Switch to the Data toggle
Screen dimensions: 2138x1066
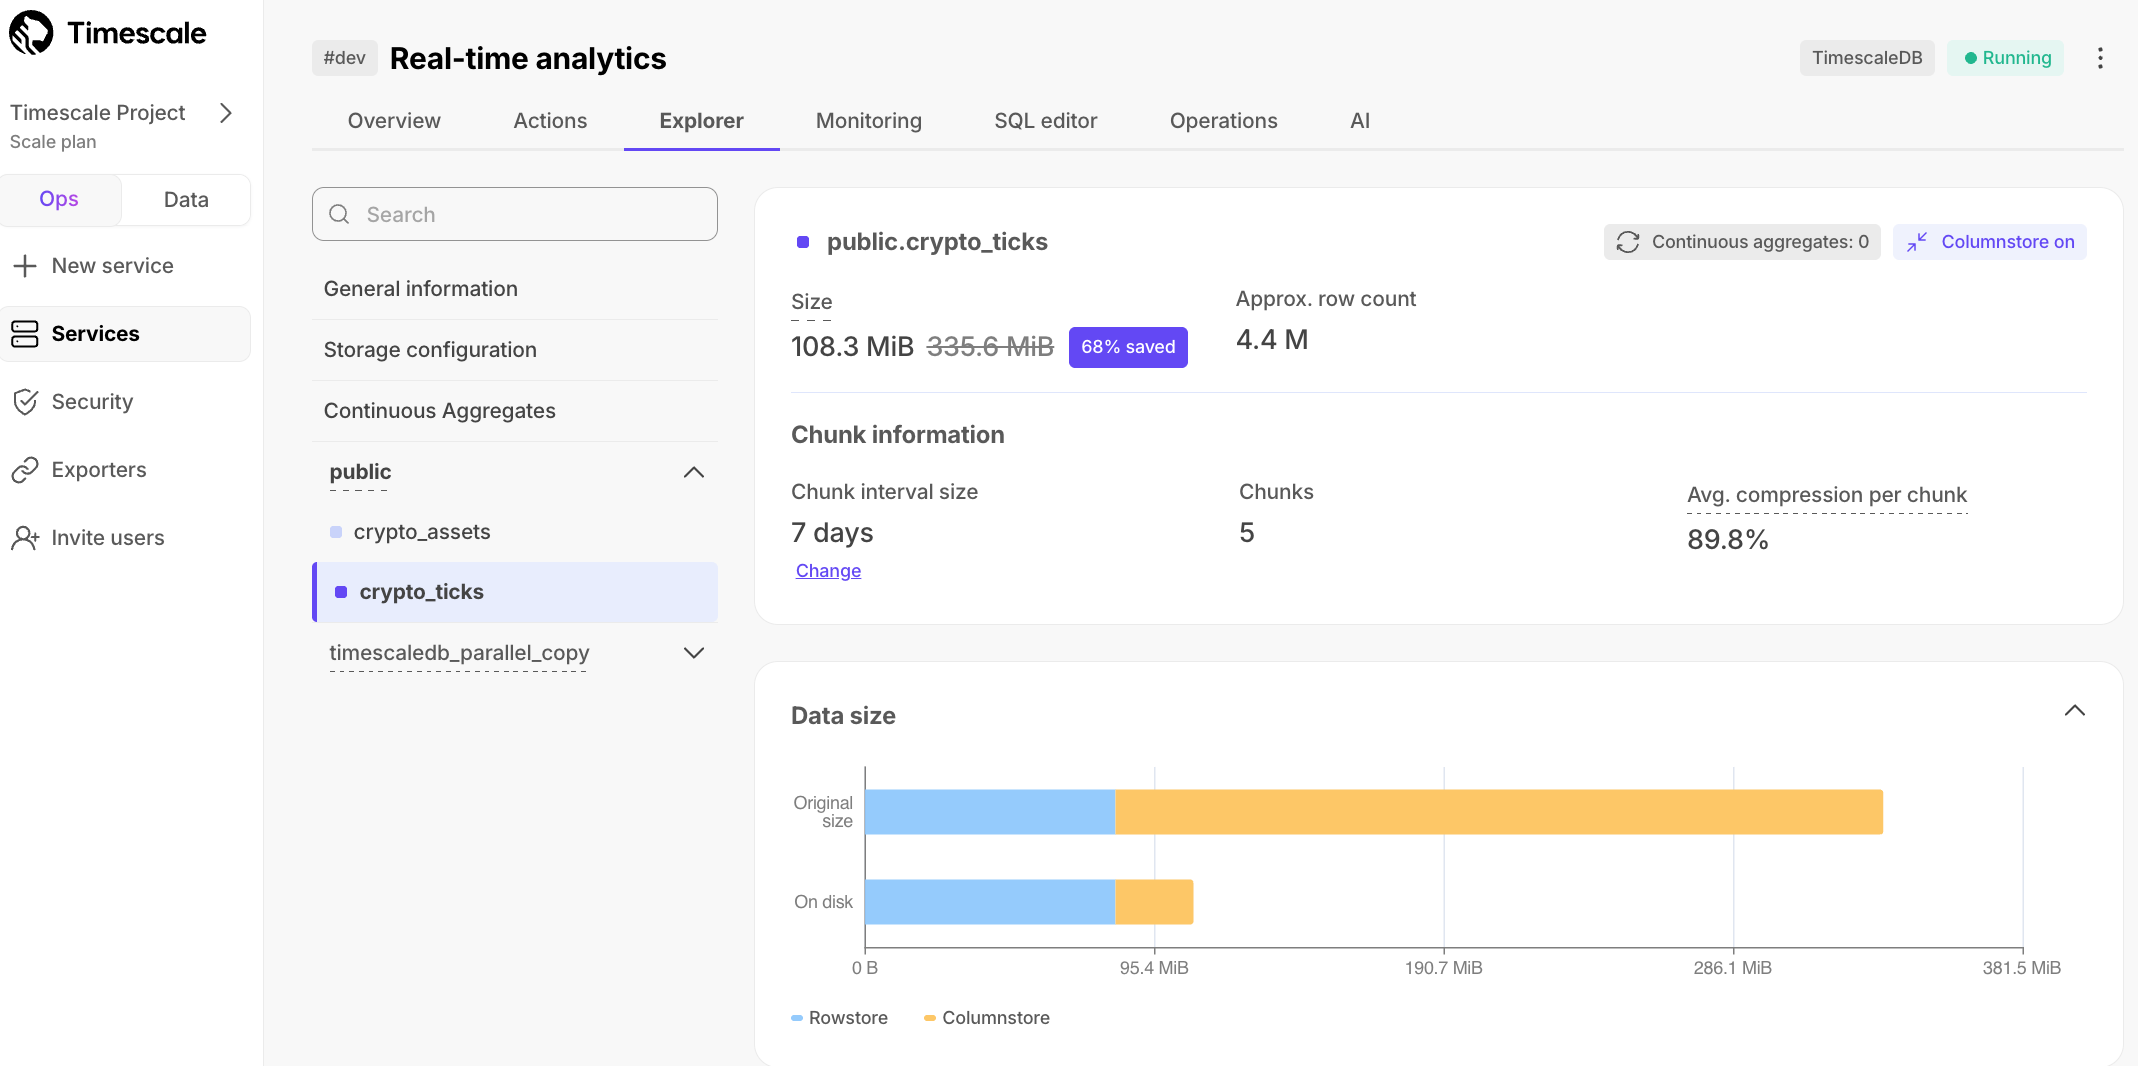coord(186,199)
